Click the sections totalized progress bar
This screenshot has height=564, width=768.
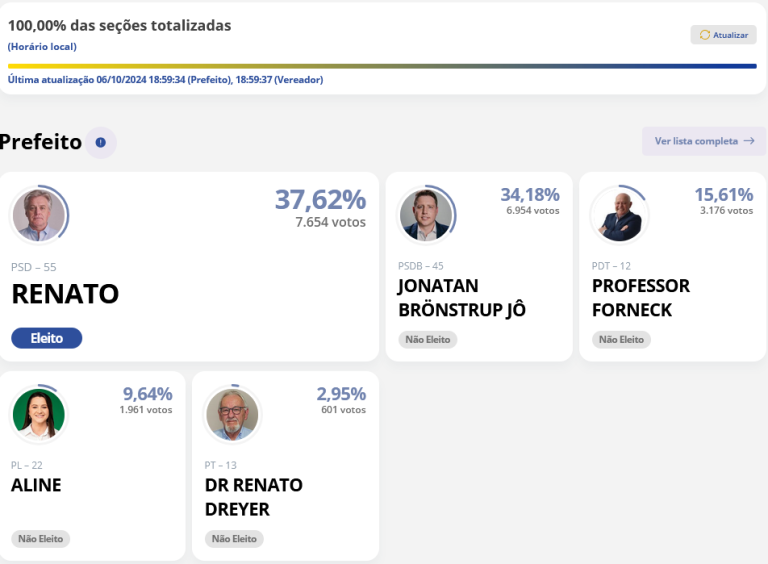point(382,66)
